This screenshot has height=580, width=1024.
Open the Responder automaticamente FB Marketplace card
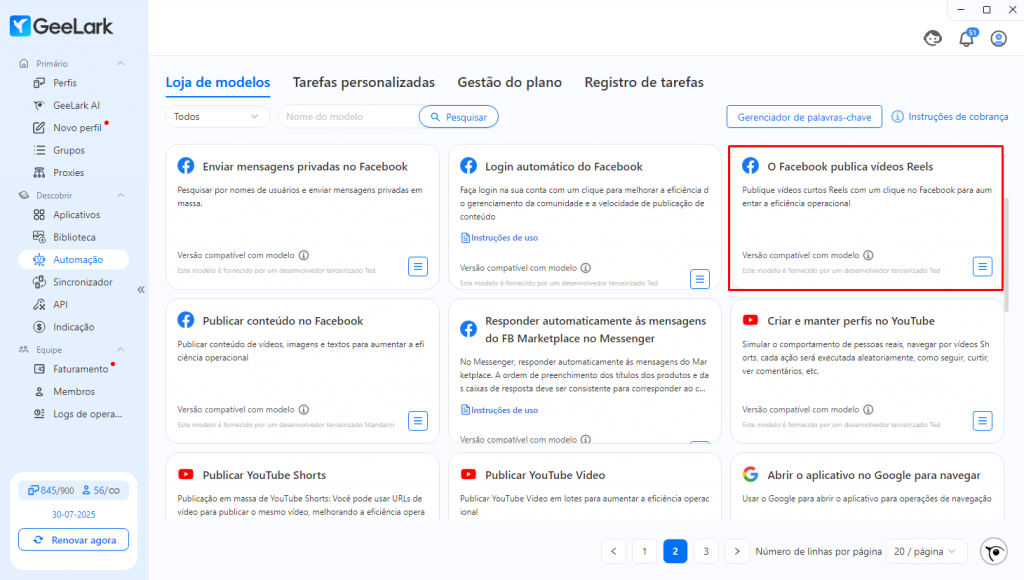[584, 371]
